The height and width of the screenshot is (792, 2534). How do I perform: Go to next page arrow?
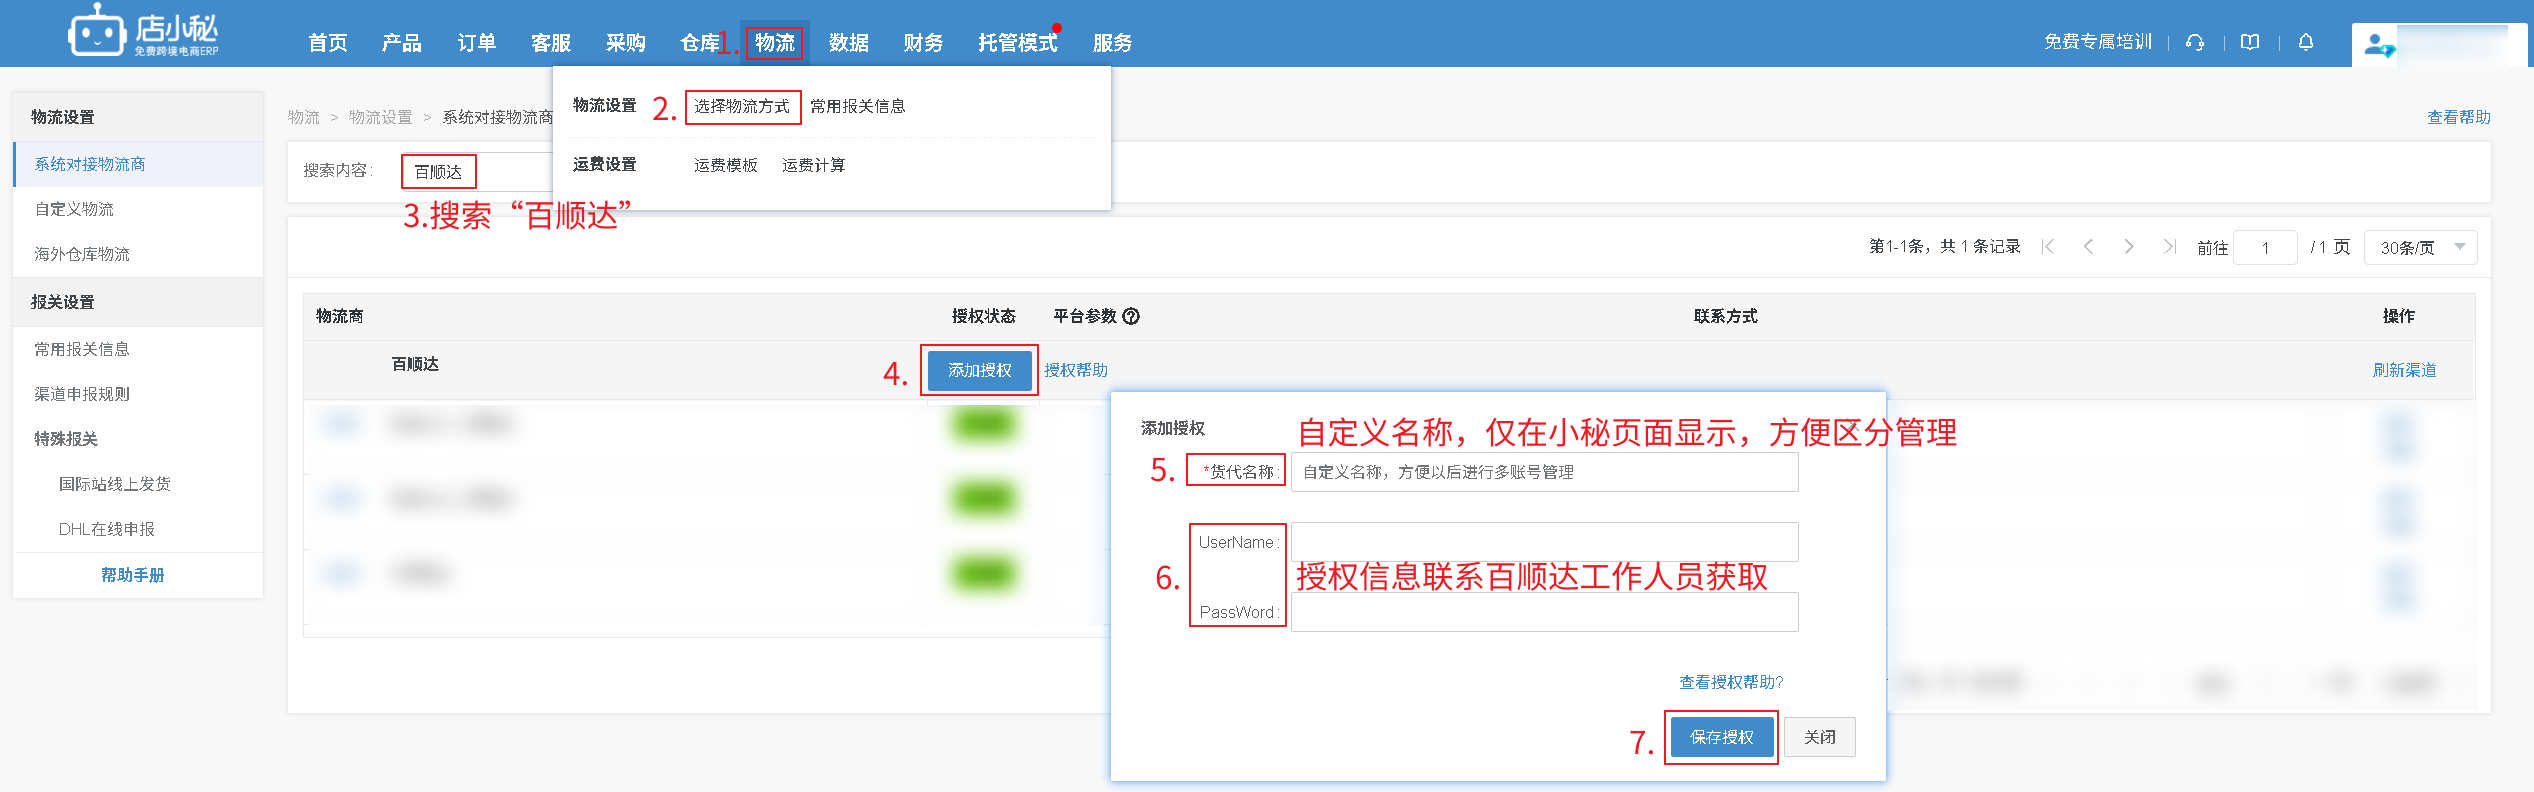(2129, 247)
